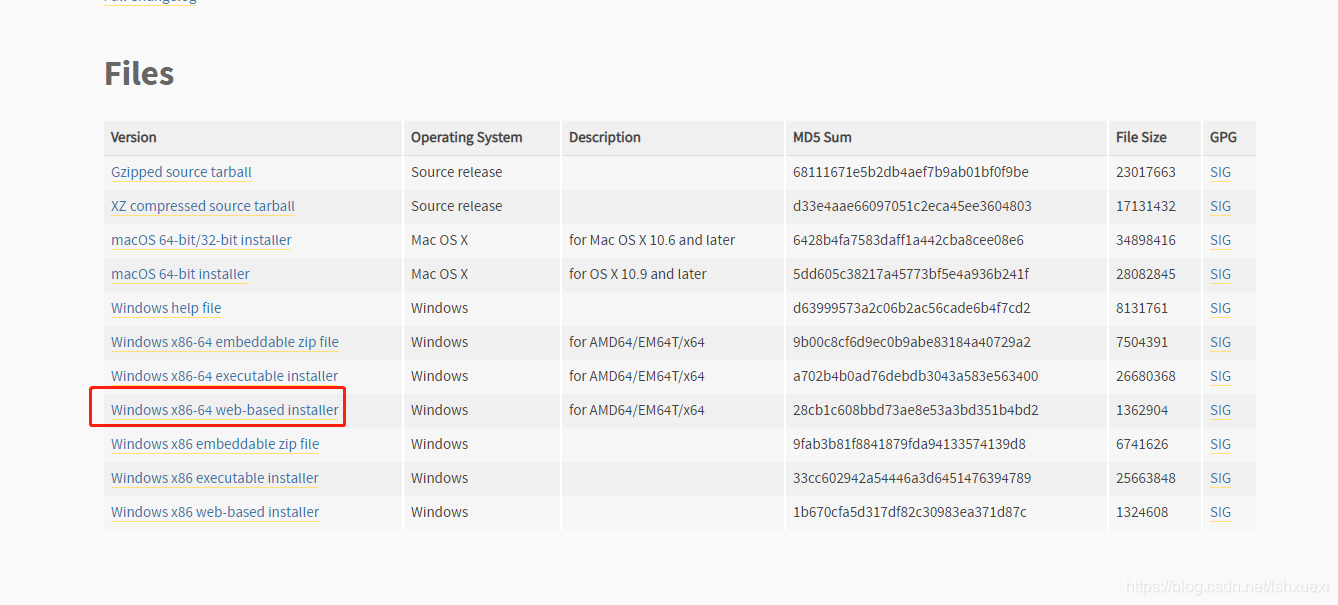Viewport: 1338px width, 605px height.
Task: Open SIG link for XZ compressed tarball
Action: 1220,206
